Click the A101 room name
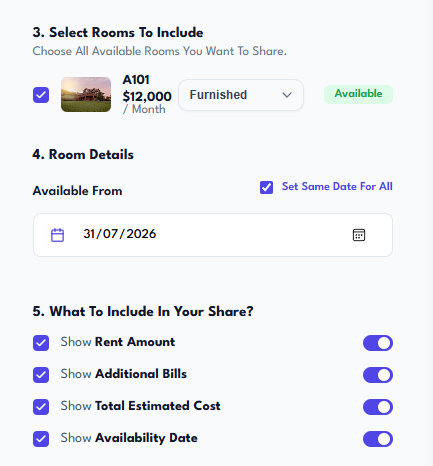Screen dimensions: 433x466 [x=136, y=80]
